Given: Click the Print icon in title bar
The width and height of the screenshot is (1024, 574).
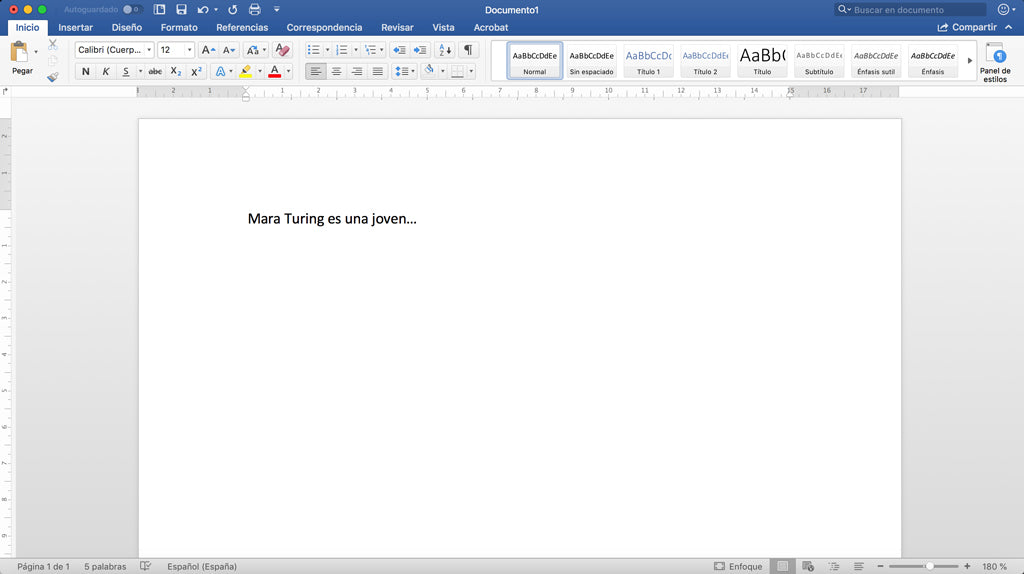Looking at the screenshot, I should [x=254, y=9].
